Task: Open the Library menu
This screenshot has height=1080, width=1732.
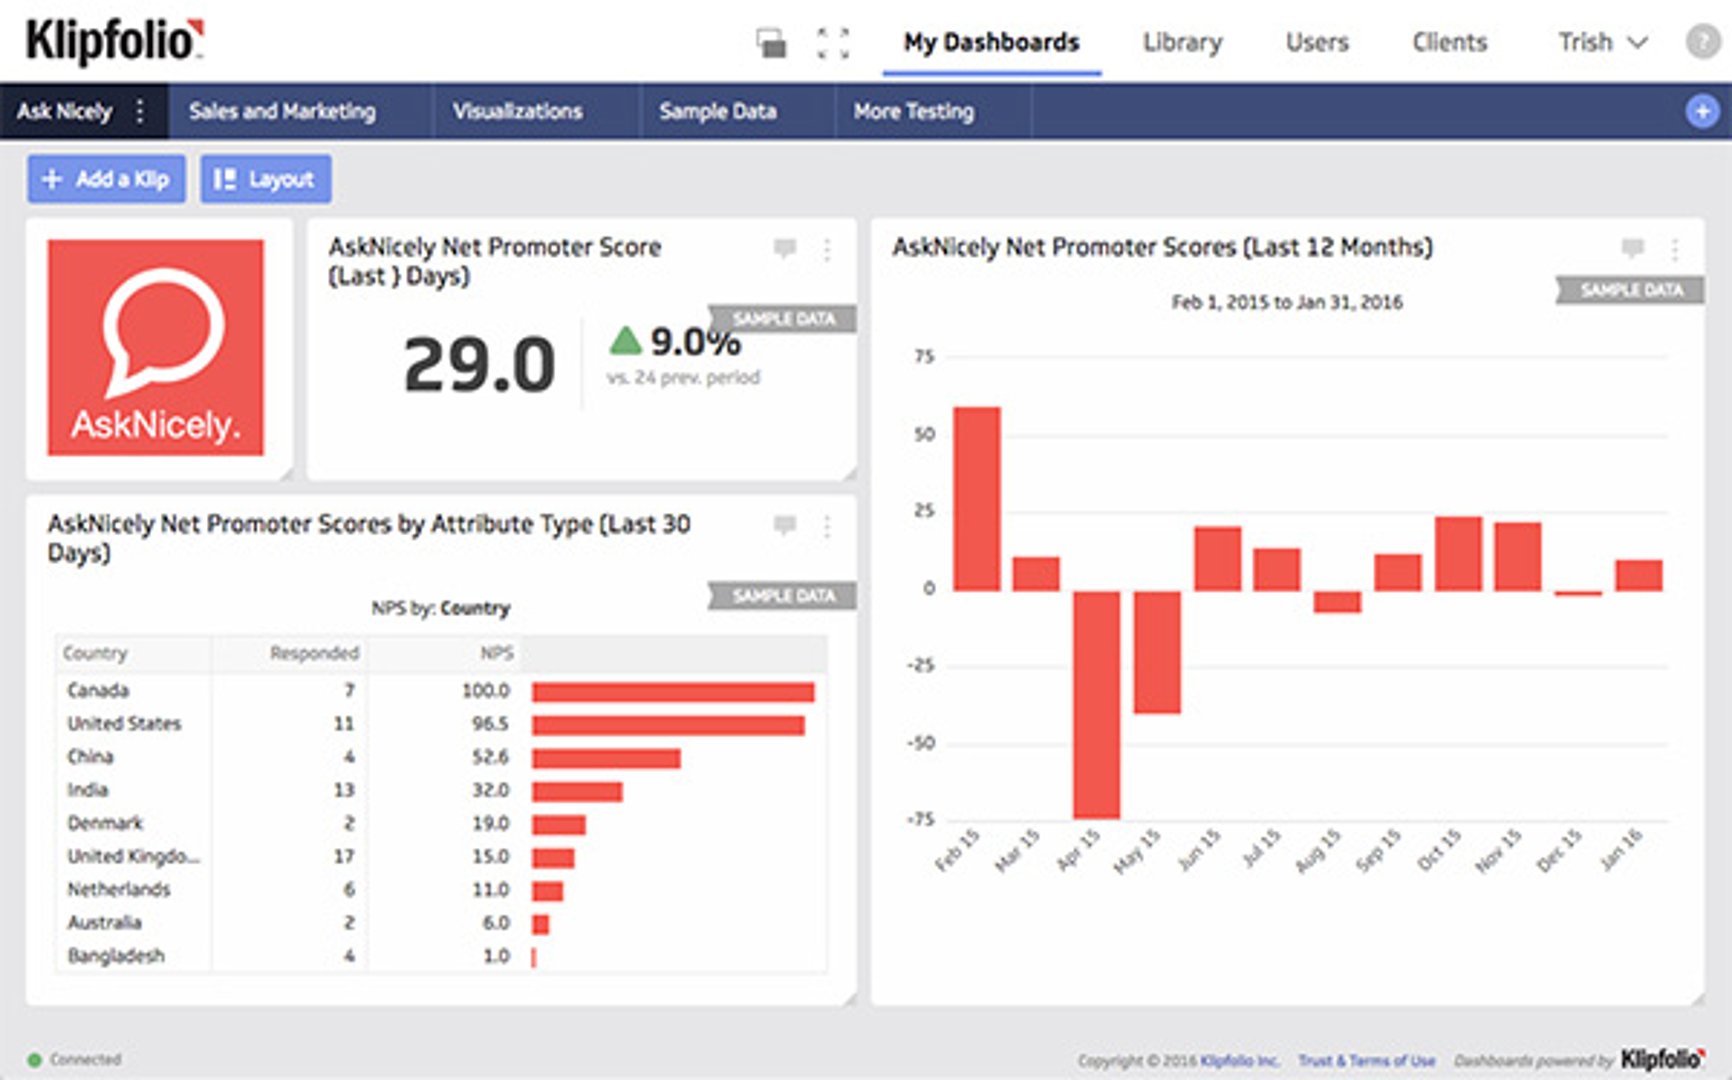Action: [x=1183, y=43]
